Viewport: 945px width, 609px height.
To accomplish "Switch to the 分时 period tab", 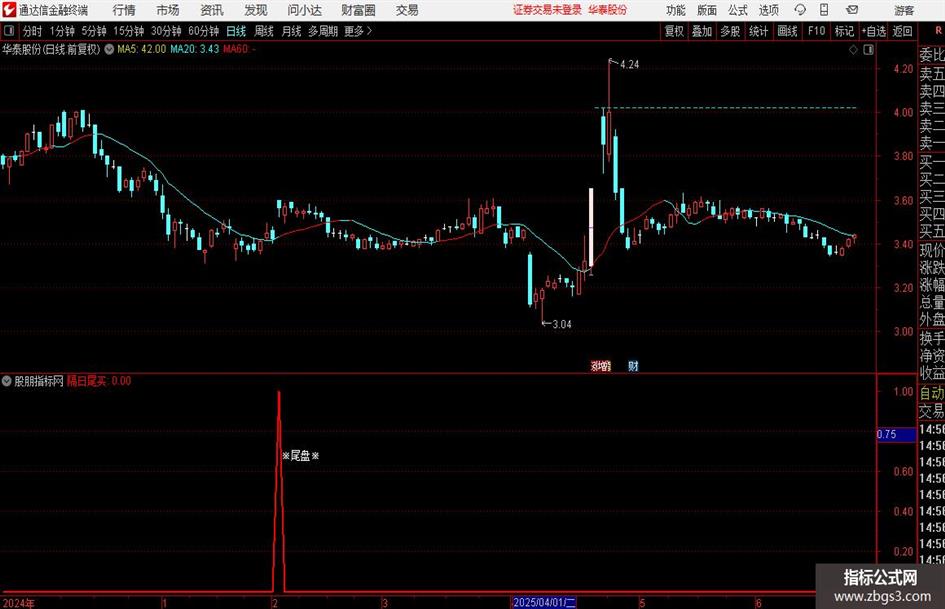I will 33,31.
